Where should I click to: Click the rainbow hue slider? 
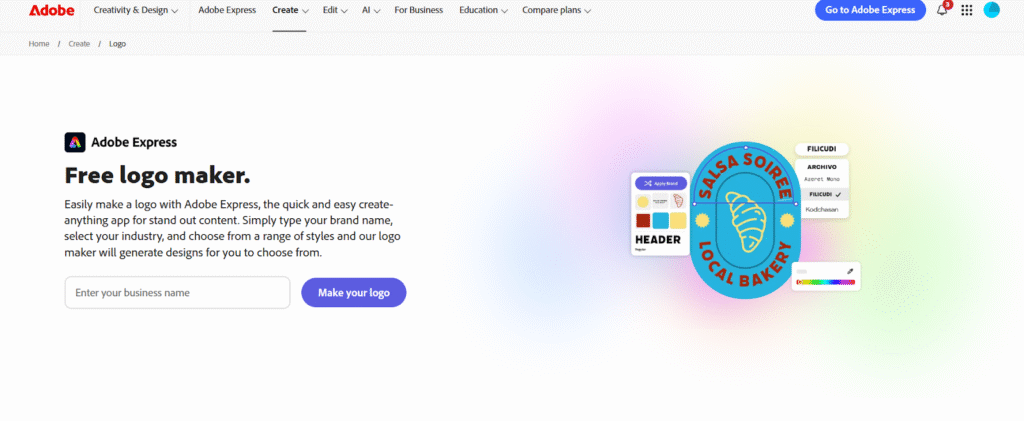(x=826, y=283)
